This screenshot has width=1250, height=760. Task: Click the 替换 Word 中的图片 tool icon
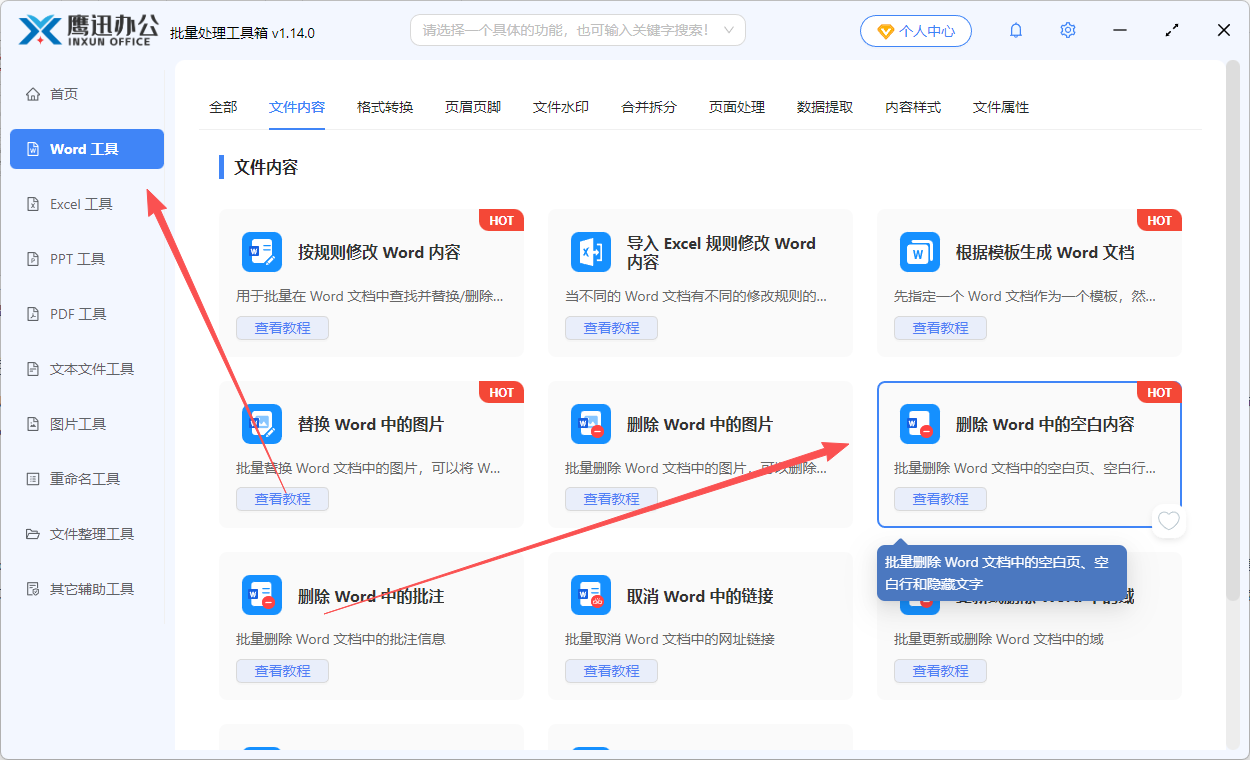(x=261, y=424)
